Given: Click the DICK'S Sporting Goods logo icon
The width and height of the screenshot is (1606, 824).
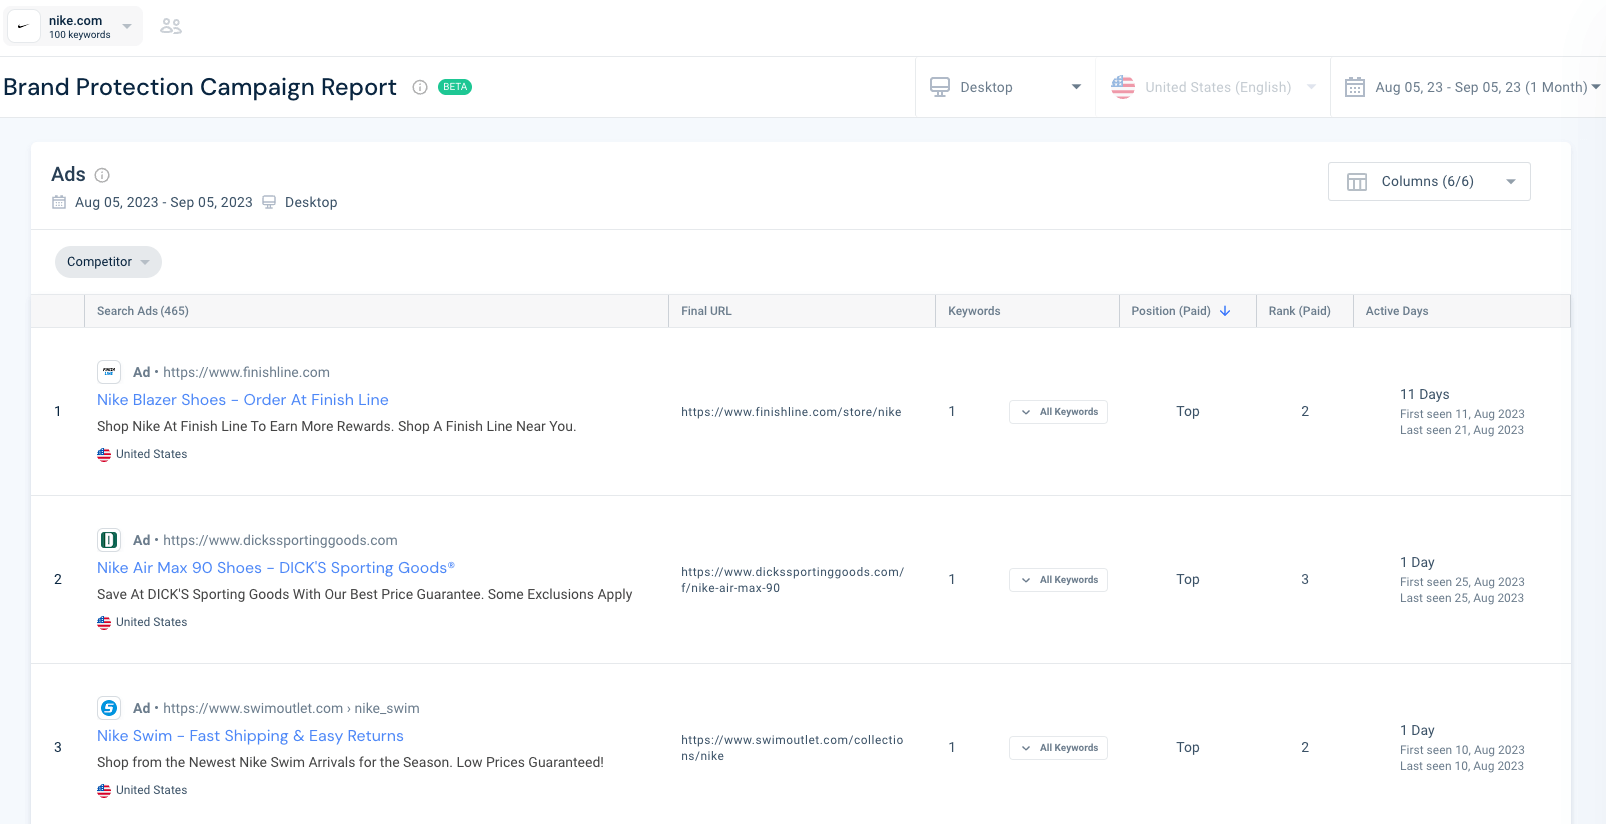Looking at the screenshot, I should point(109,540).
